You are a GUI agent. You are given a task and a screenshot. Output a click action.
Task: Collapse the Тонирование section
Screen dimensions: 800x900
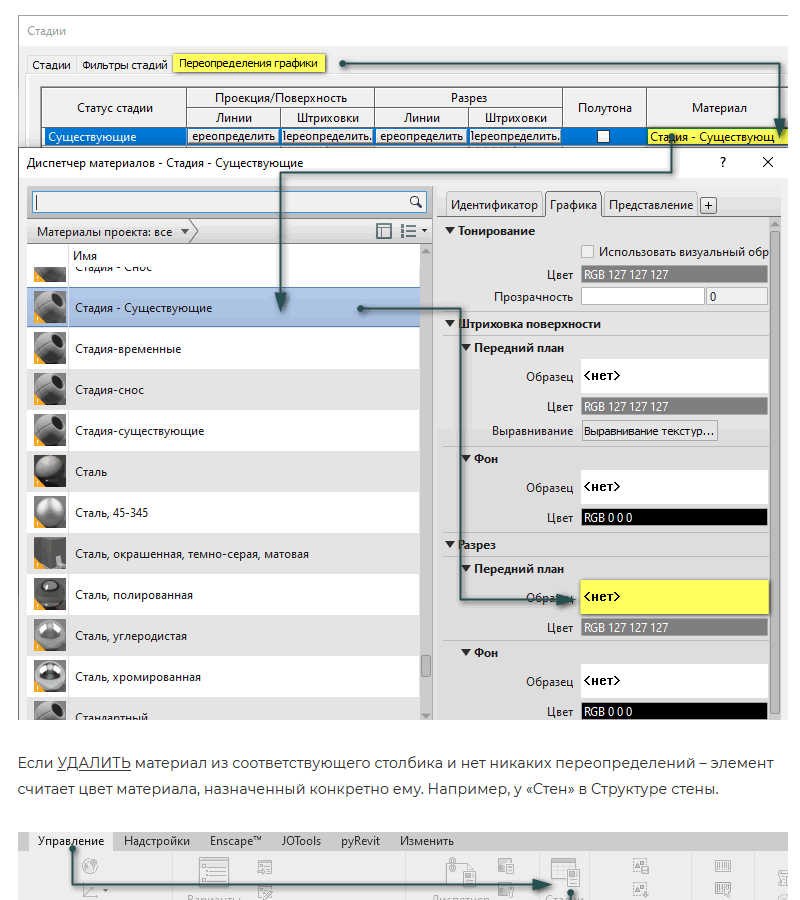pos(451,230)
